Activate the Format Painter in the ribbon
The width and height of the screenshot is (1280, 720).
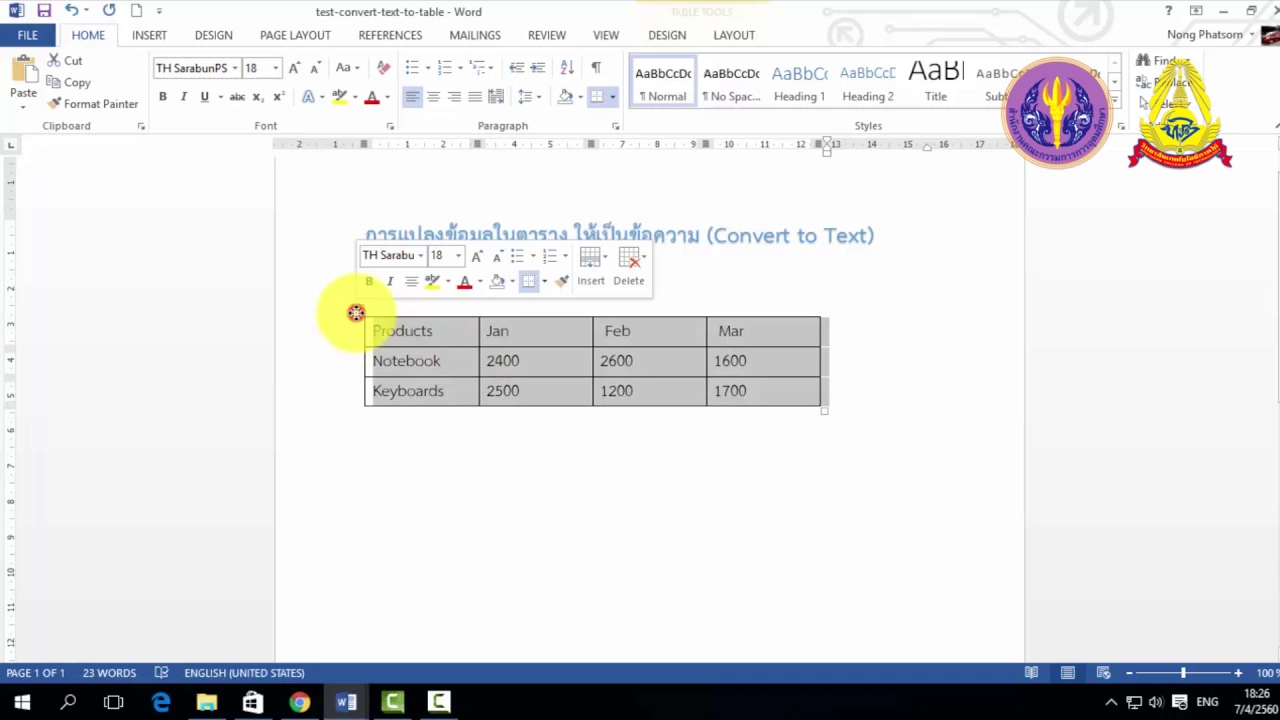[92, 104]
